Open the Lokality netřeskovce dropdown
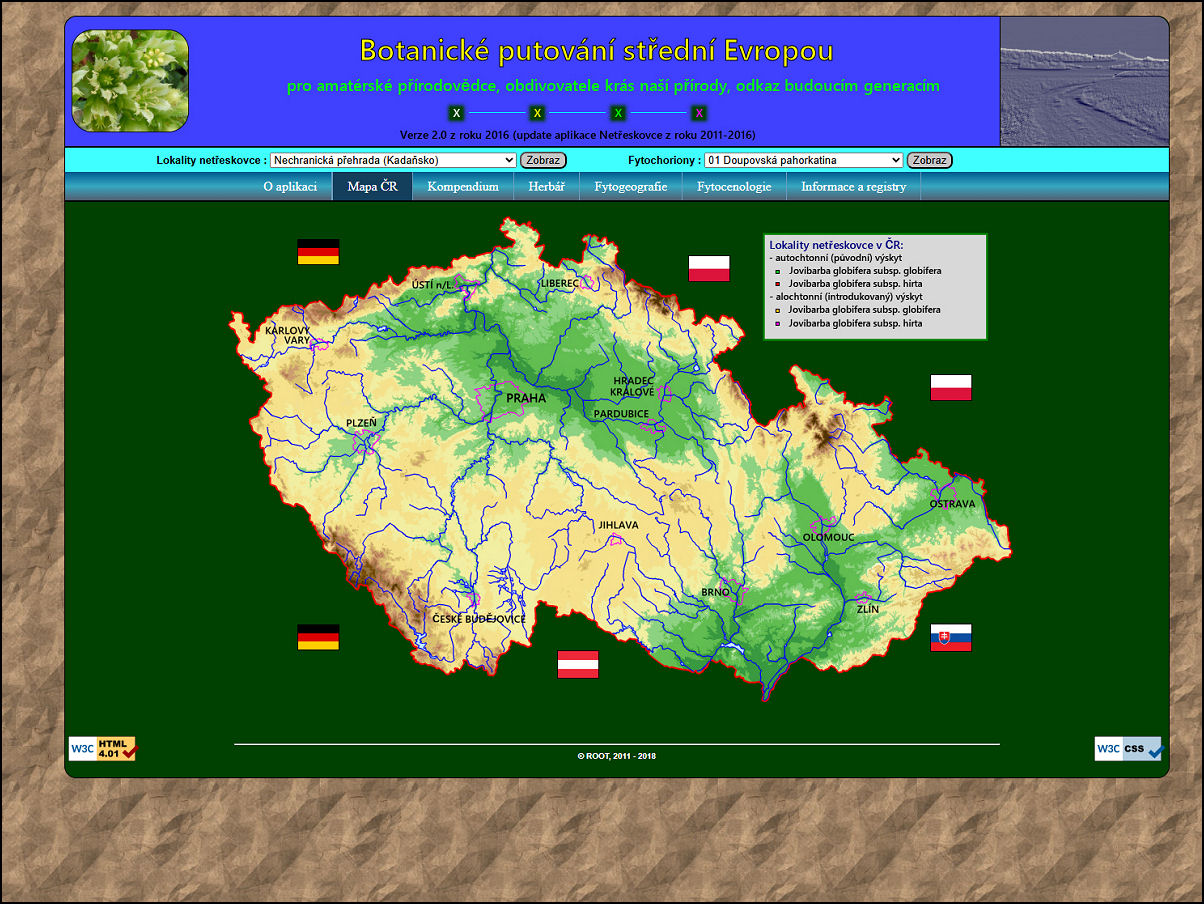The height and width of the screenshot is (904, 1204). tap(393, 160)
